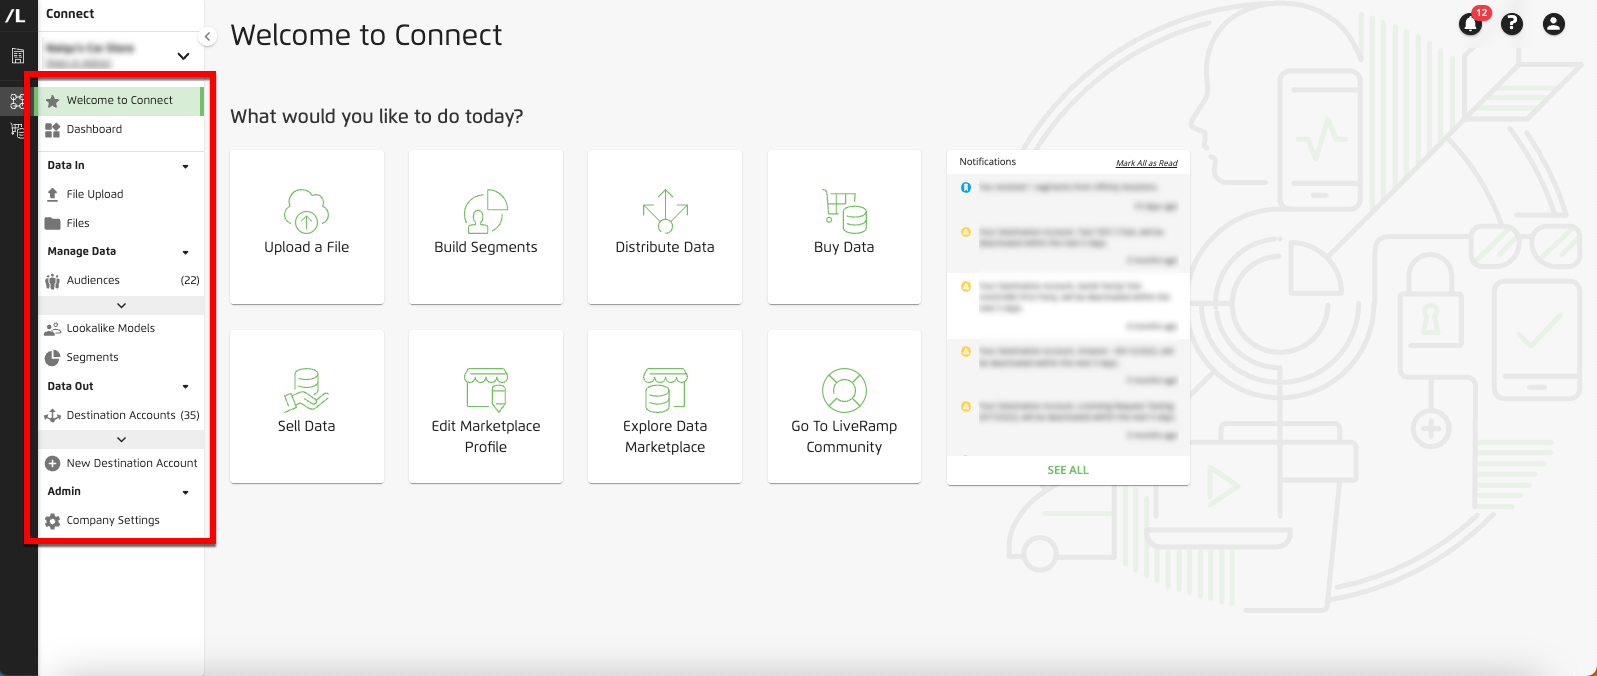
Task: Expand the list under Audiences
Action: point(121,306)
